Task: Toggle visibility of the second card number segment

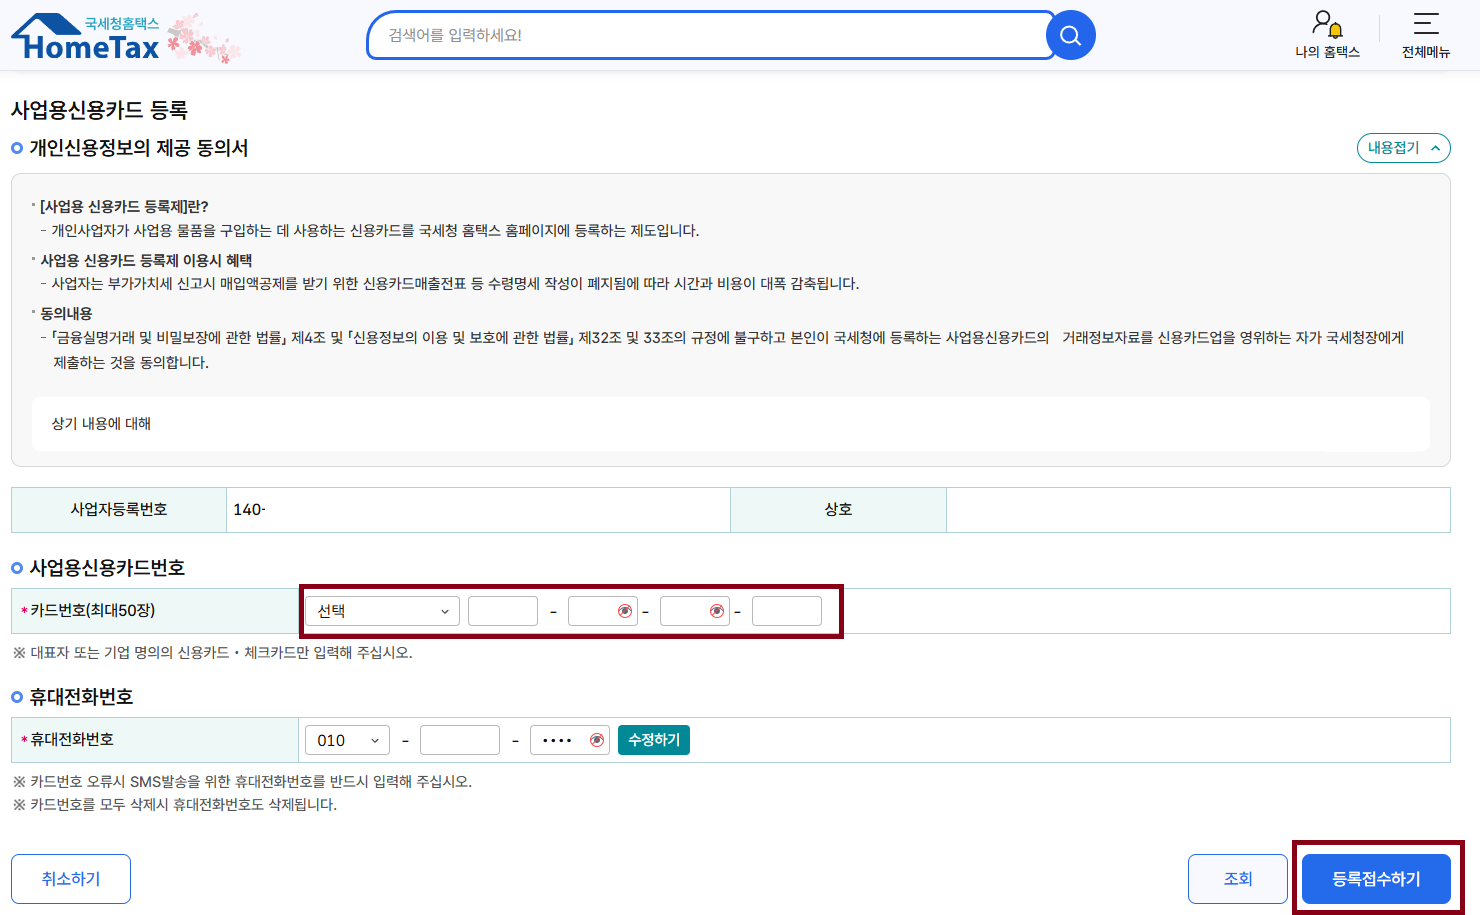Action: 626,610
